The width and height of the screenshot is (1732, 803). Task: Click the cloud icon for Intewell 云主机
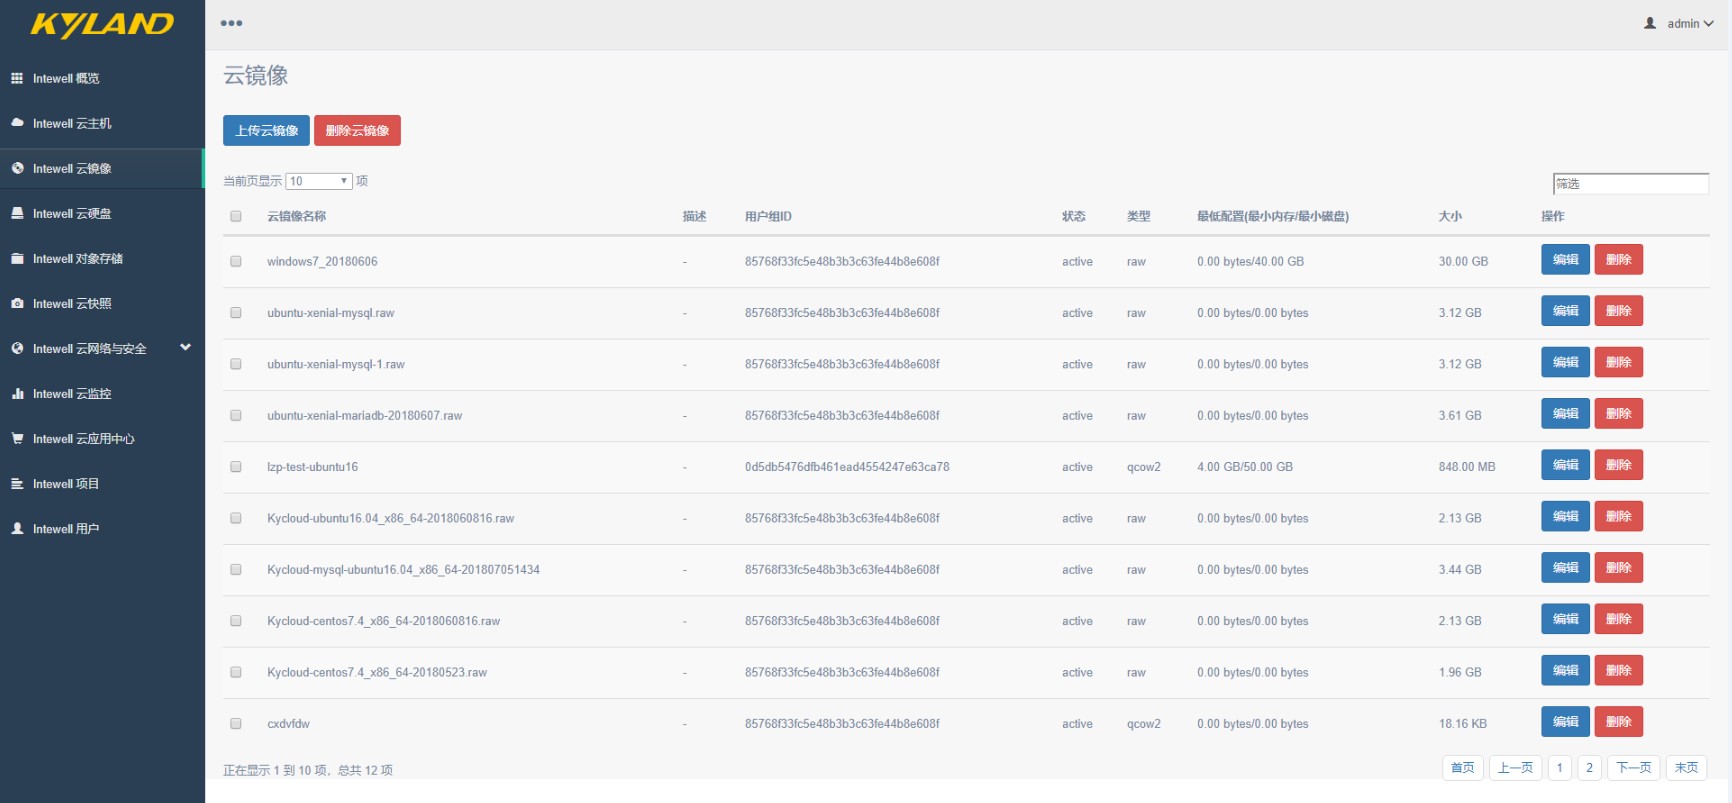coord(17,123)
